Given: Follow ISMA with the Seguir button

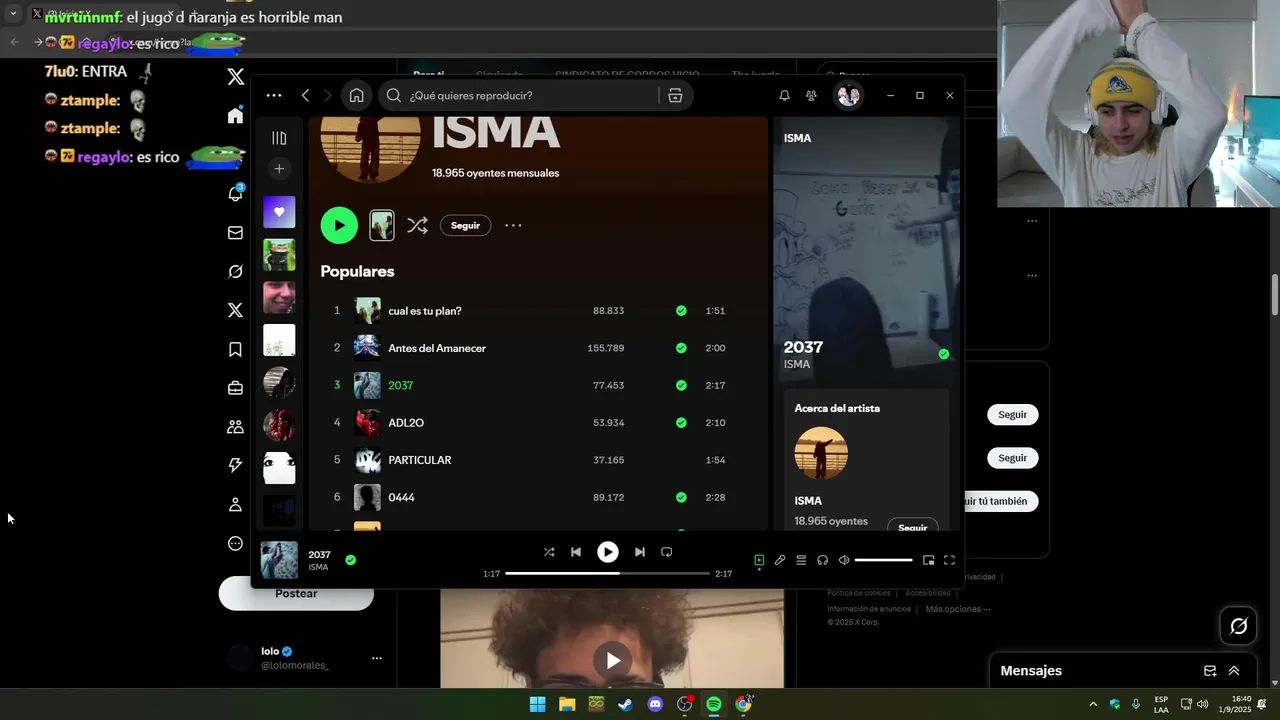Looking at the screenshot, I should 465,225.
